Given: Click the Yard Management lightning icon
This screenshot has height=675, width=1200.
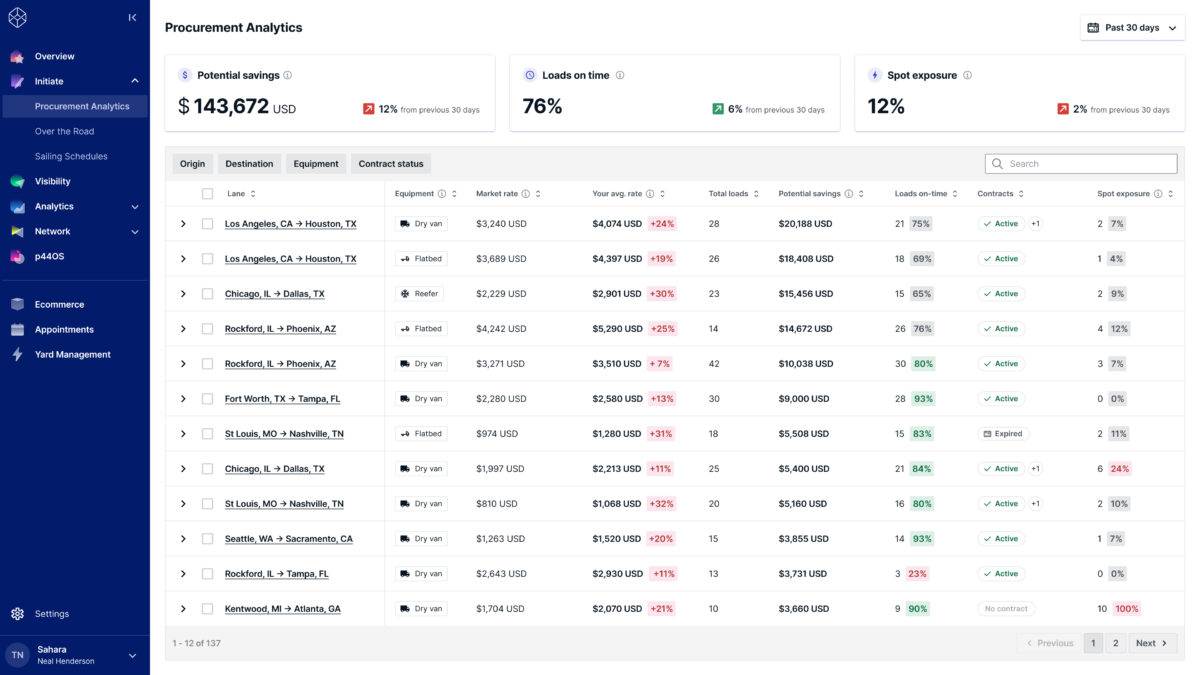Looking at the screenshot, I should (17, 354).
